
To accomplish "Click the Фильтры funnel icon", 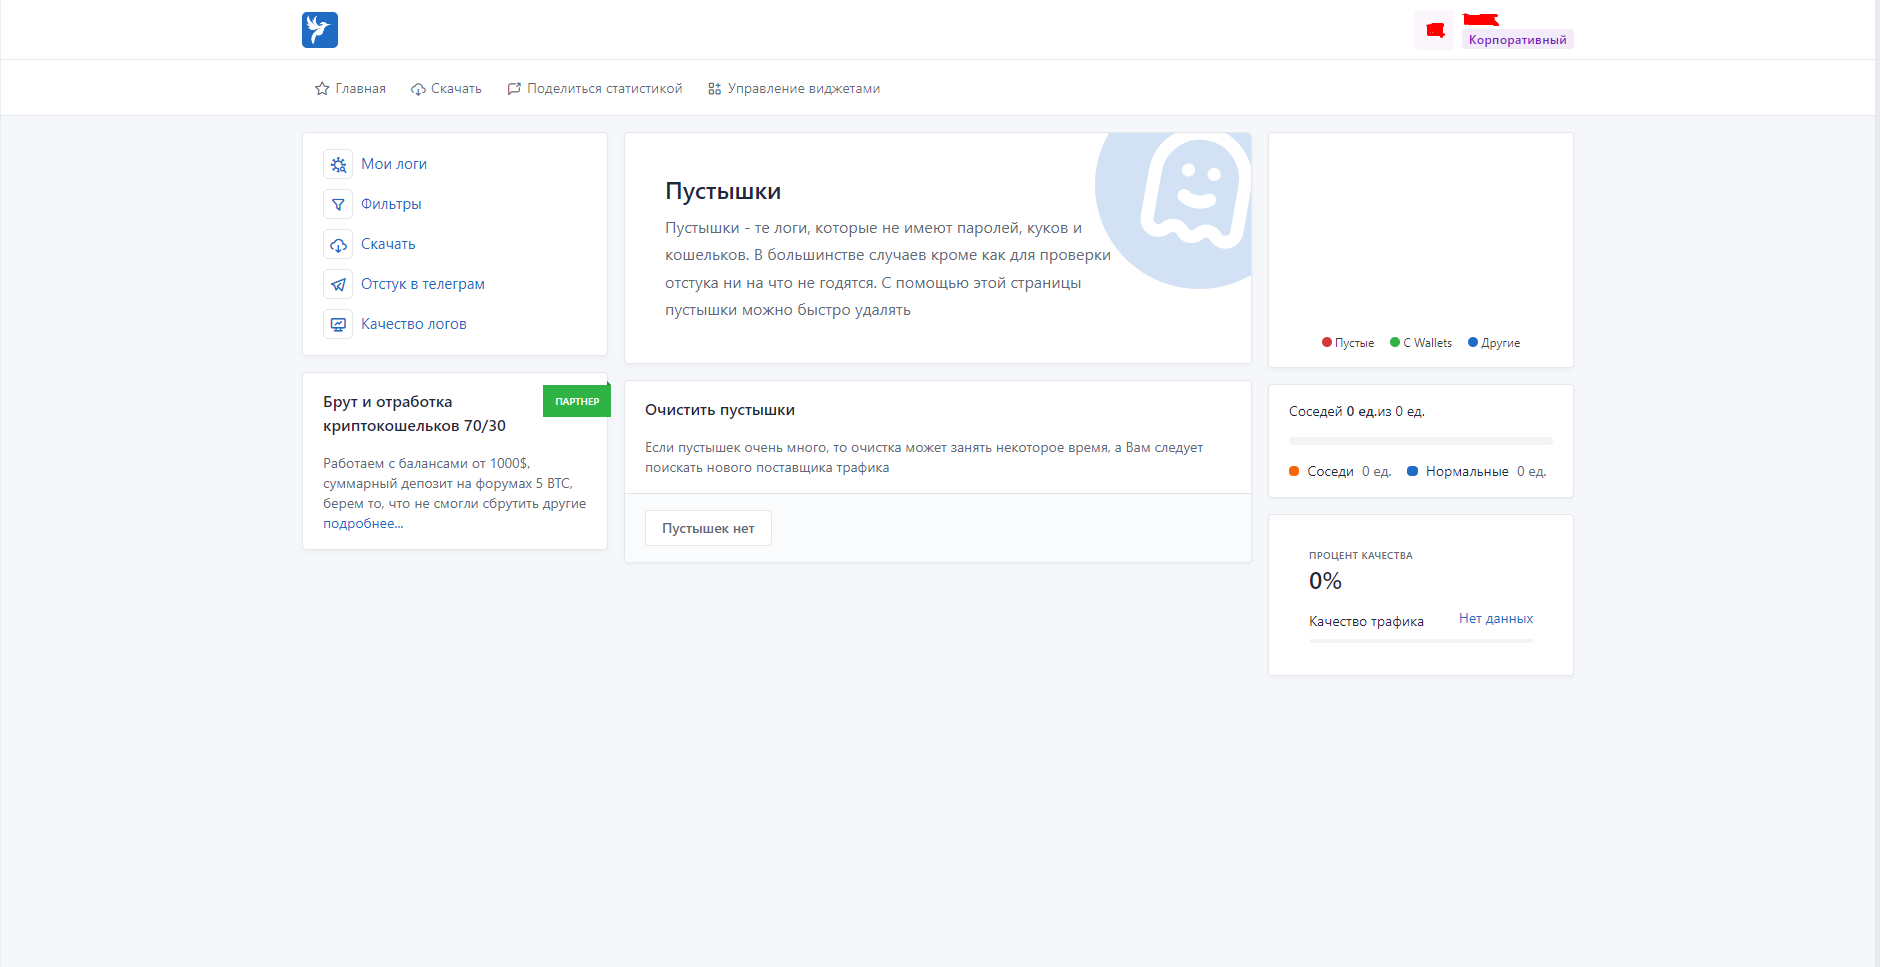I will (338, 204).
